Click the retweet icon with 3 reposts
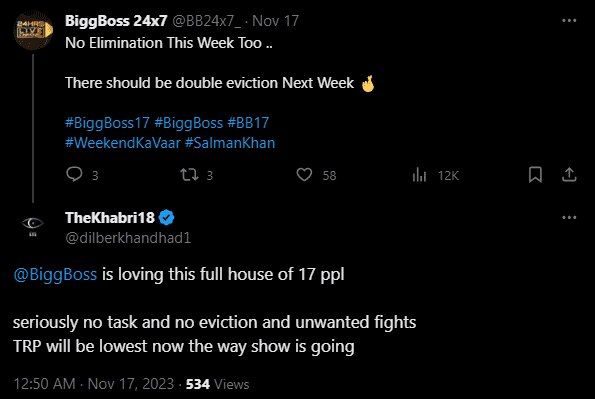The height and width of the screenshot is (399, 595). [189, 175]
